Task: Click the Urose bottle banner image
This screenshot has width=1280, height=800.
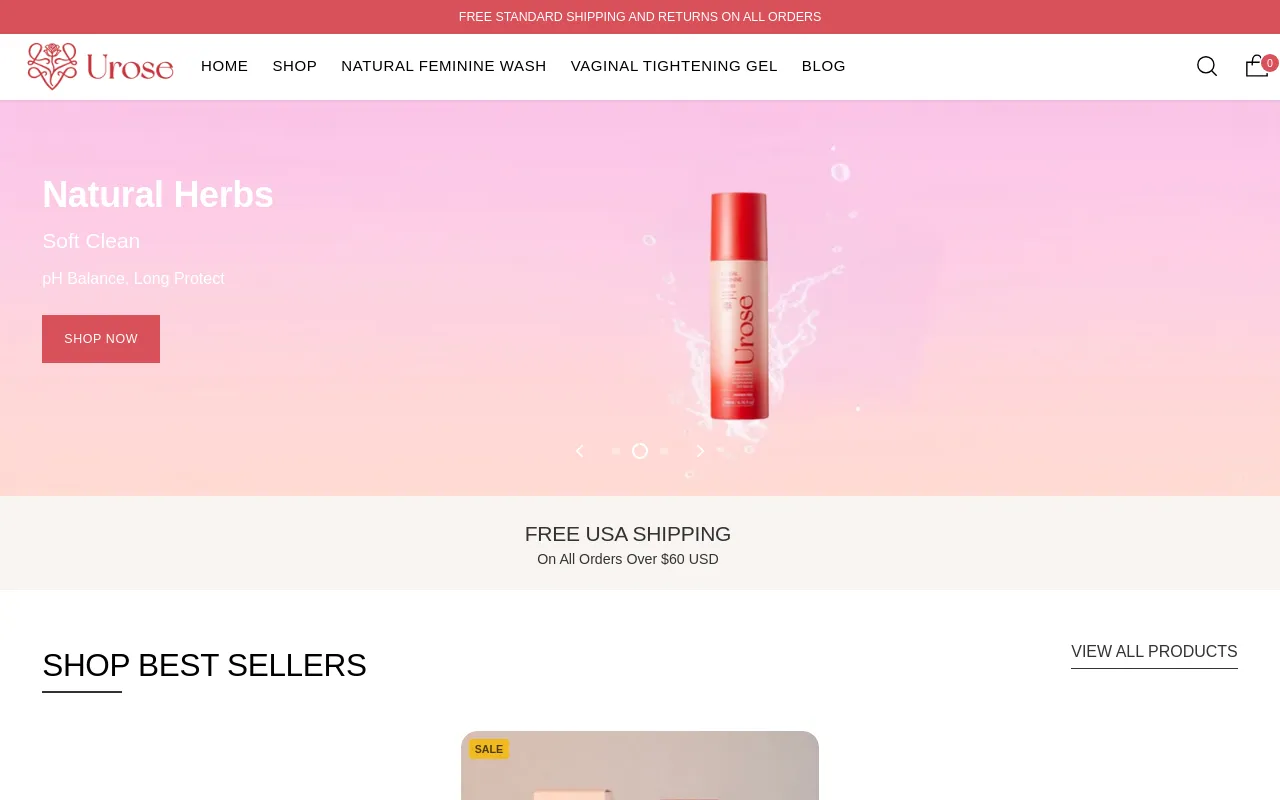Action: [x=740, y=305]
